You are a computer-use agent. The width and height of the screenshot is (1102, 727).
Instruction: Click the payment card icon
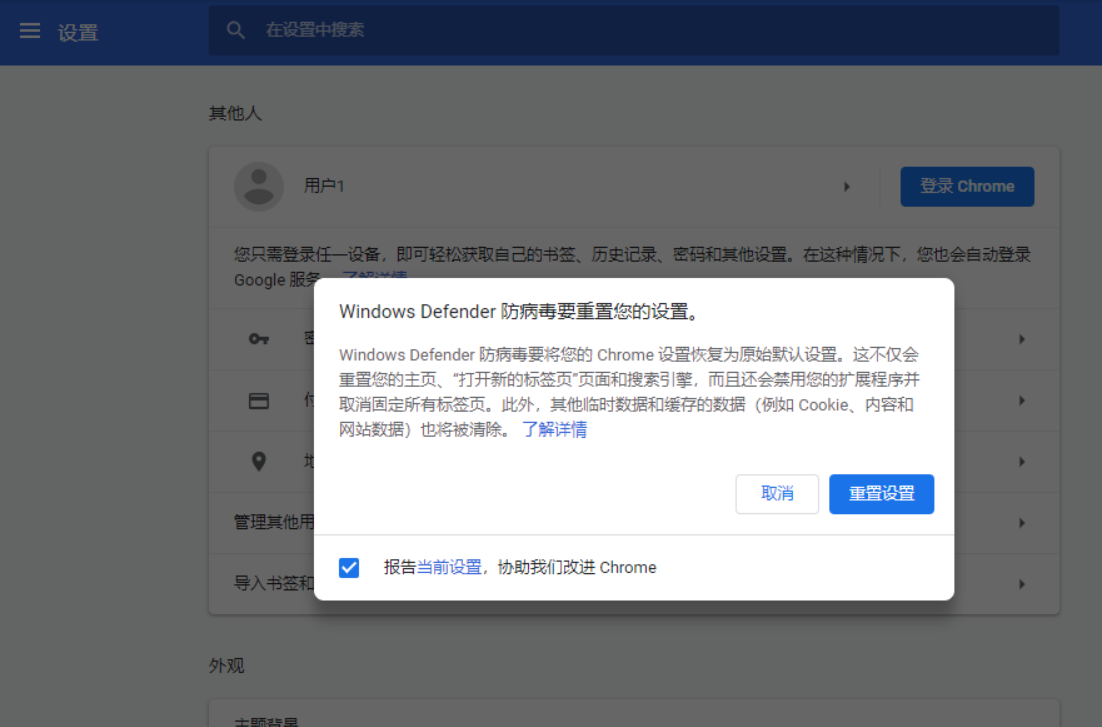click(x=259, y=401)
